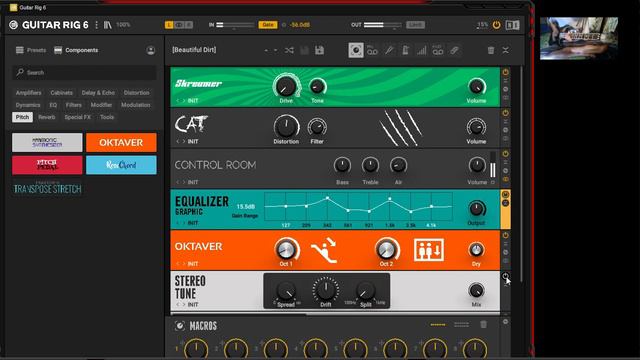Click the library browser icon in the header

pyautogui.click(x=107, y=25)
